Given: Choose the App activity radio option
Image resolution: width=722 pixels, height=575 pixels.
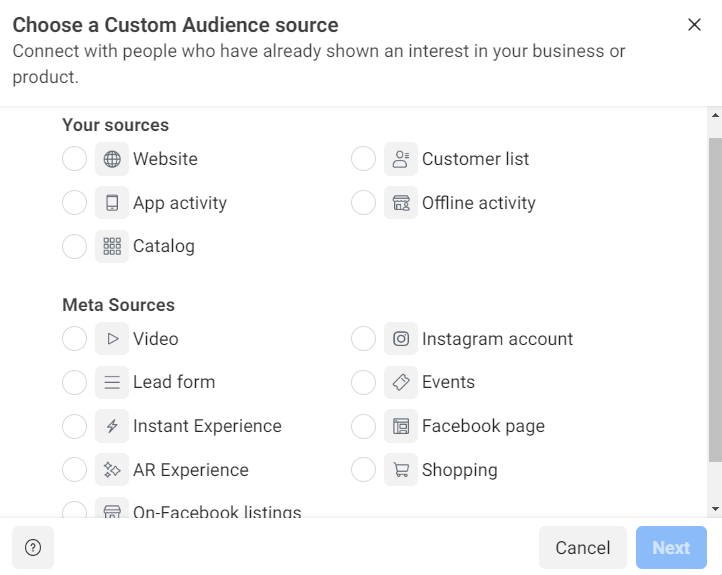Looking at the screenshot, I should coord(75,203).
